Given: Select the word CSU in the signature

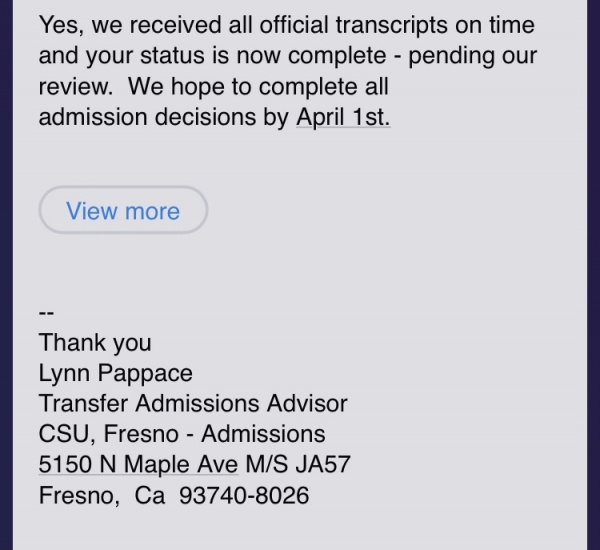Looking at the screenshot, I should coord(64,434).
